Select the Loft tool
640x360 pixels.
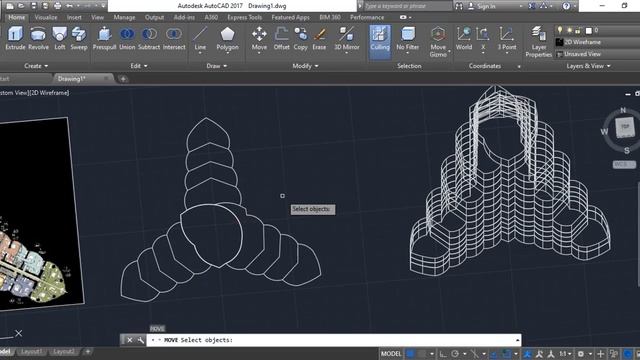click(x=60, y=38)
